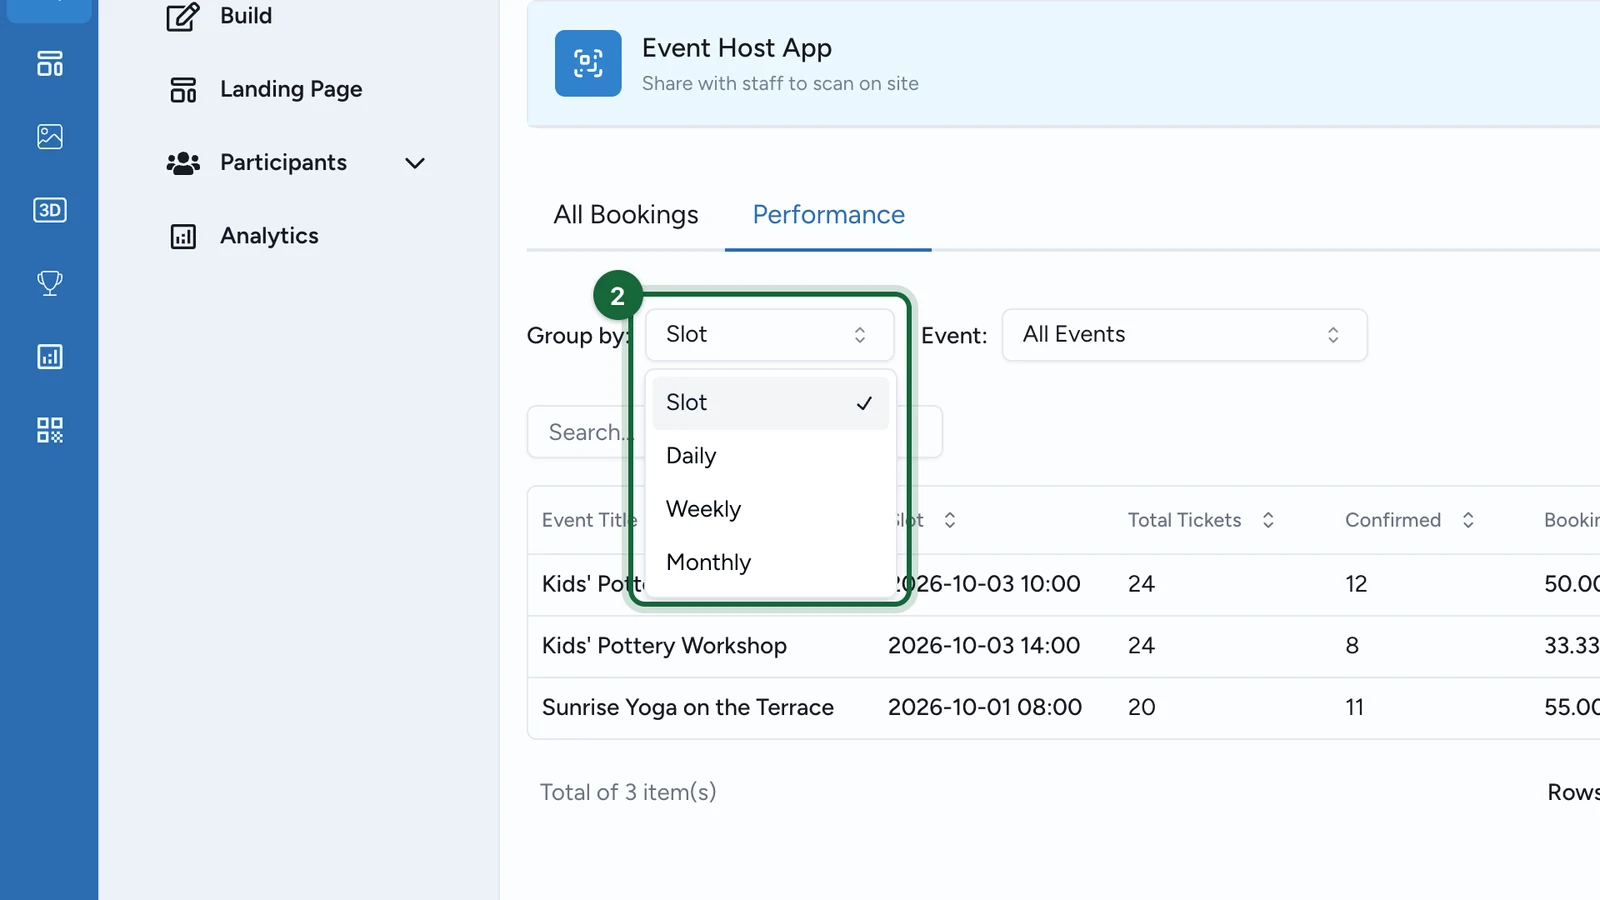Choose Slot option in dropdown list

point(770,403)
